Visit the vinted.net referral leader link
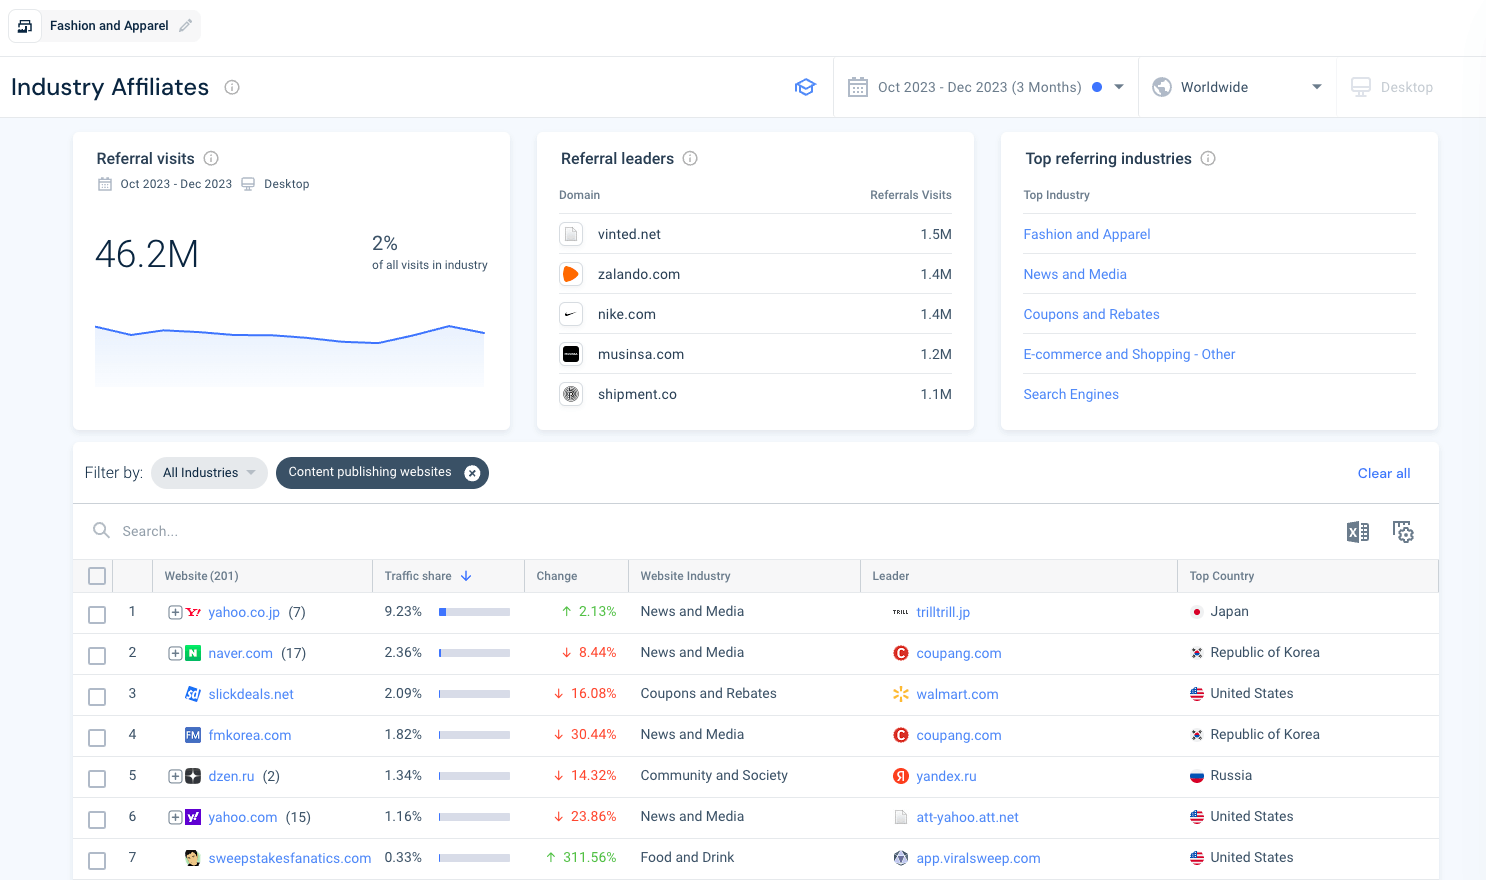This screenshot has width=1486, height=880. pyautogui.click(x=629, y=234)
